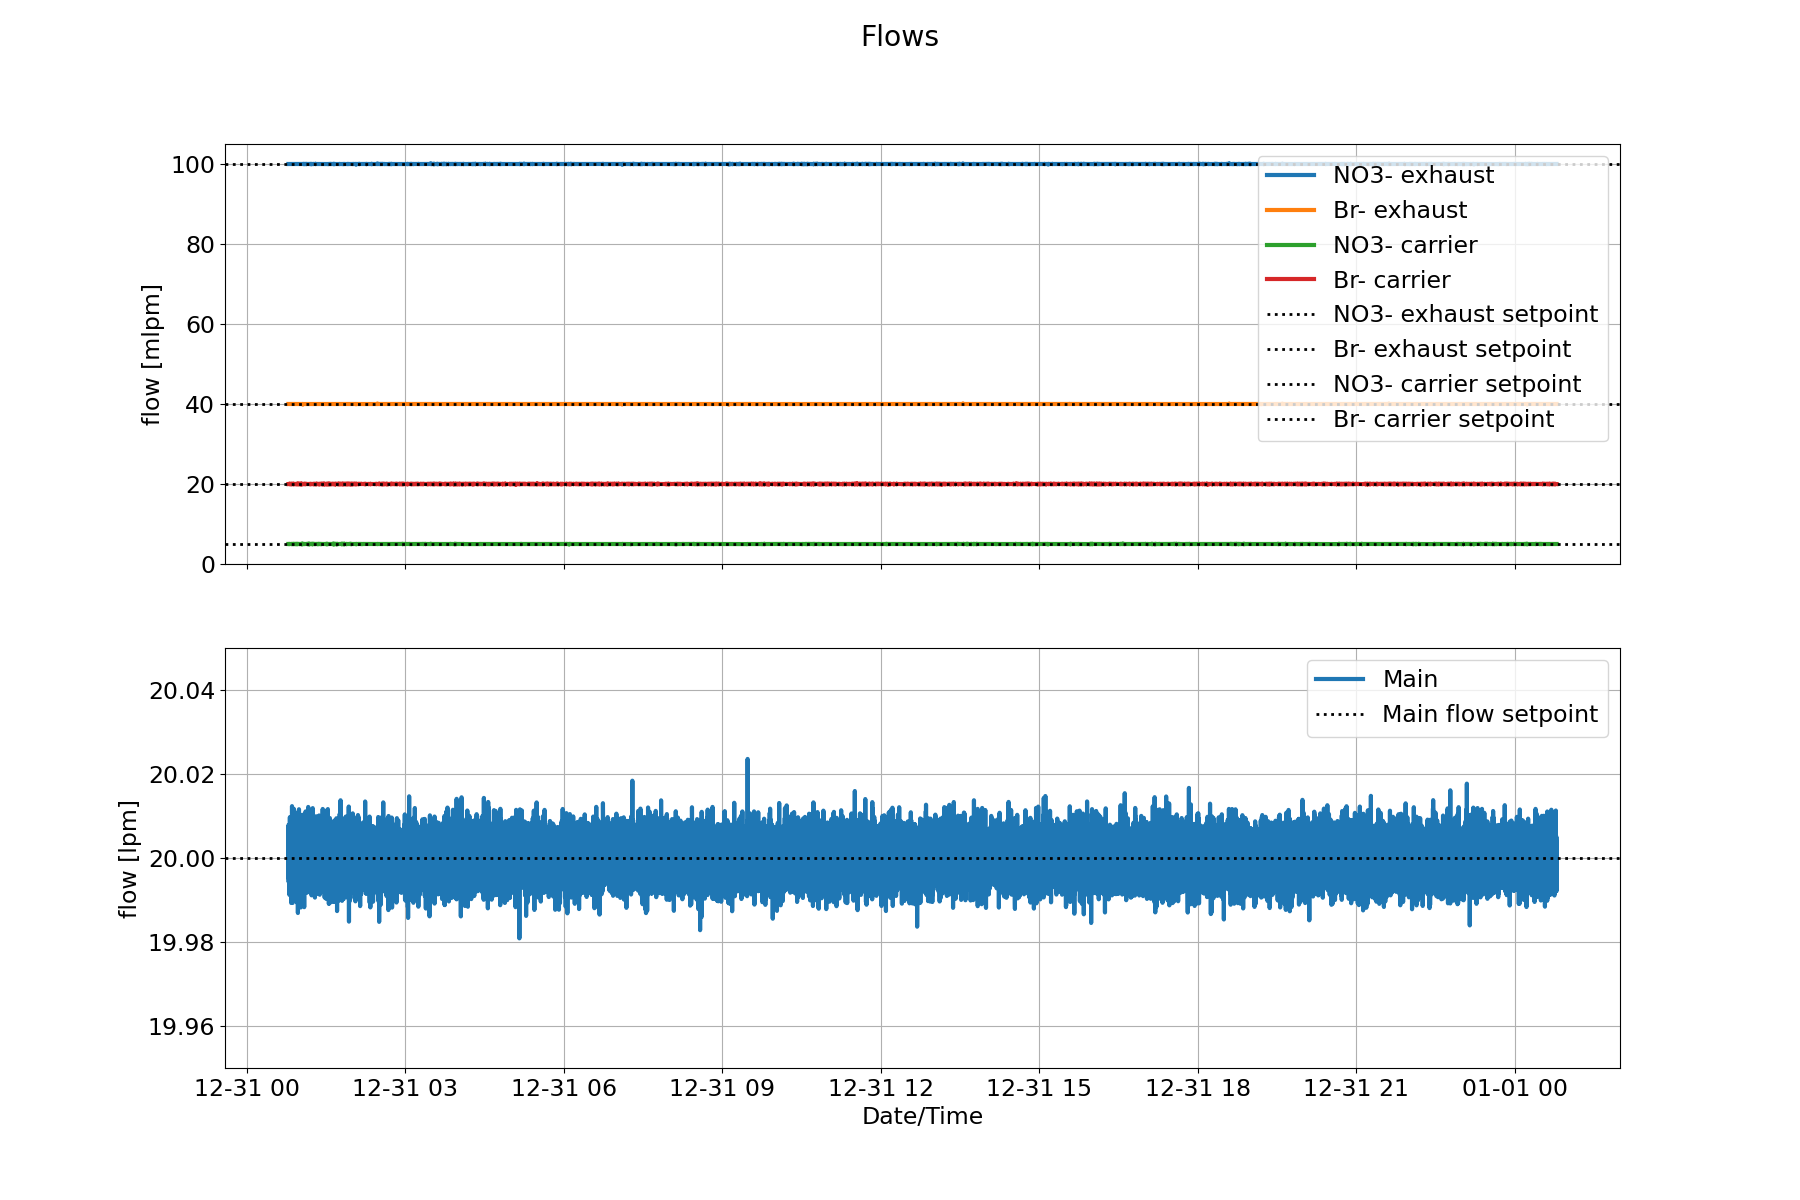Select the Br- carrier setpoint legend entry
Screen dimensions: 1800x1200
(1410, 419)
